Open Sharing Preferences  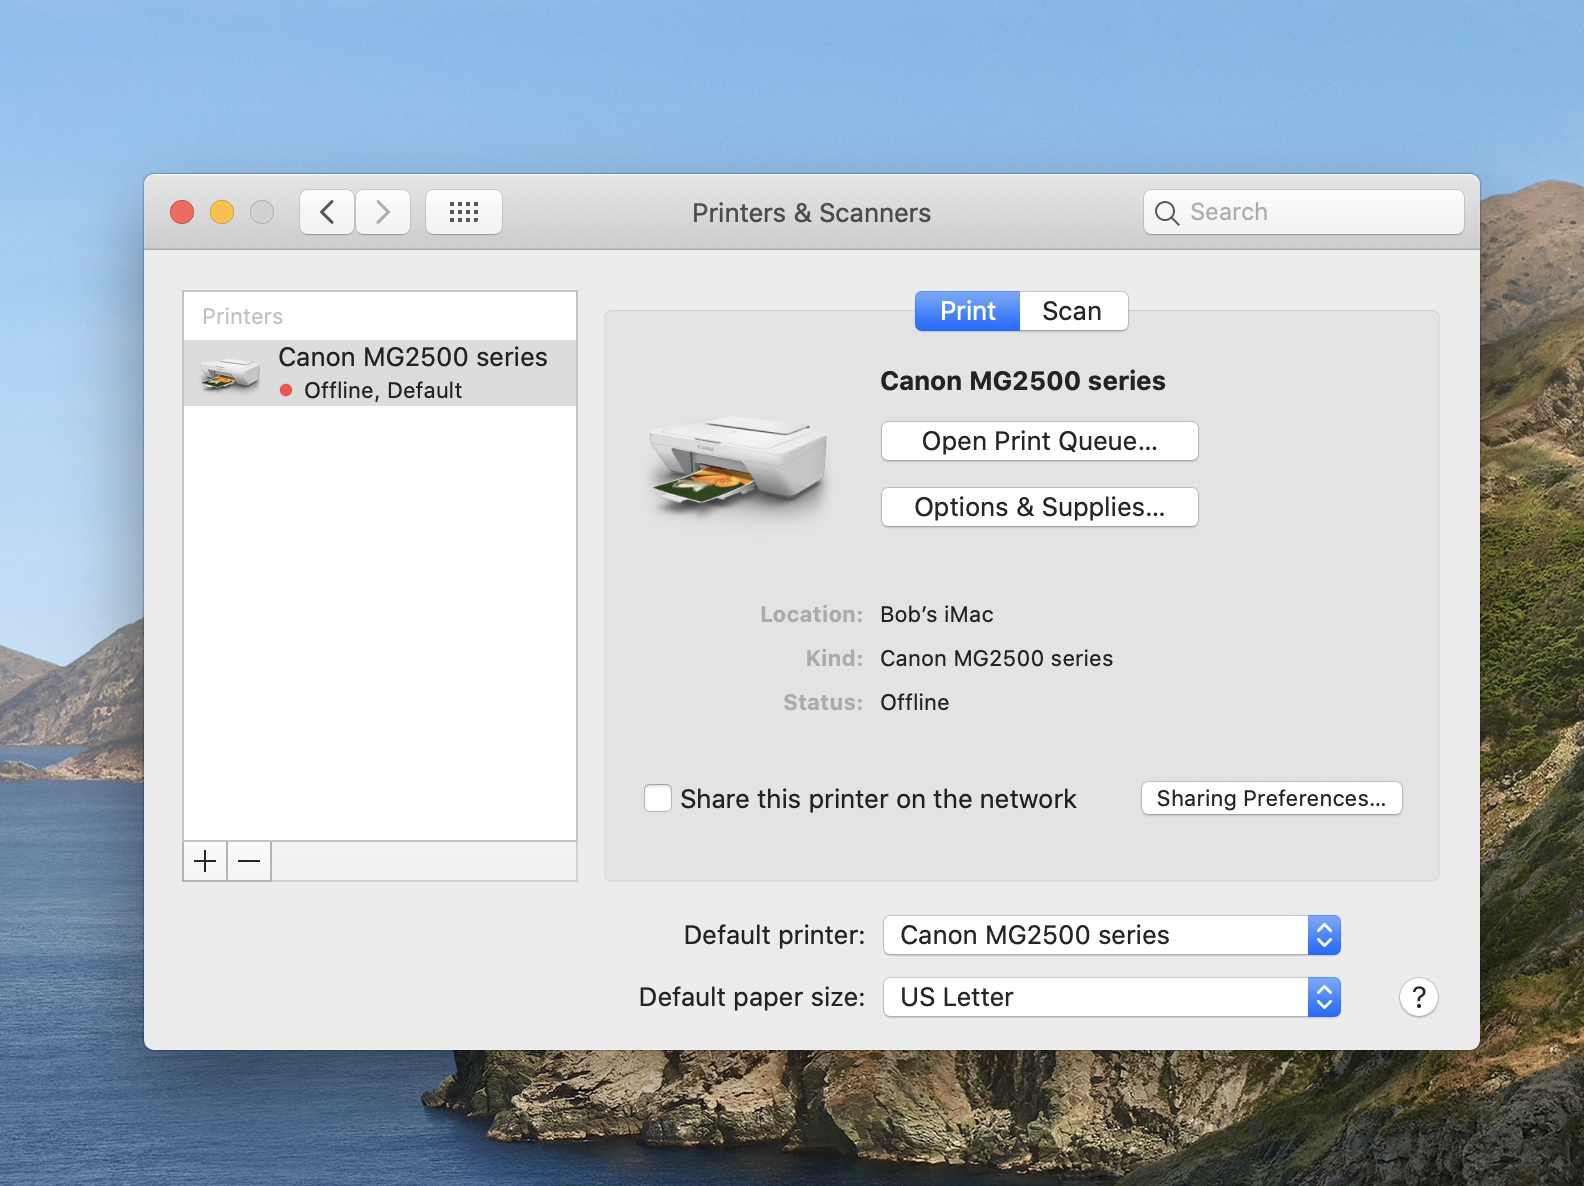[1272, 798]
